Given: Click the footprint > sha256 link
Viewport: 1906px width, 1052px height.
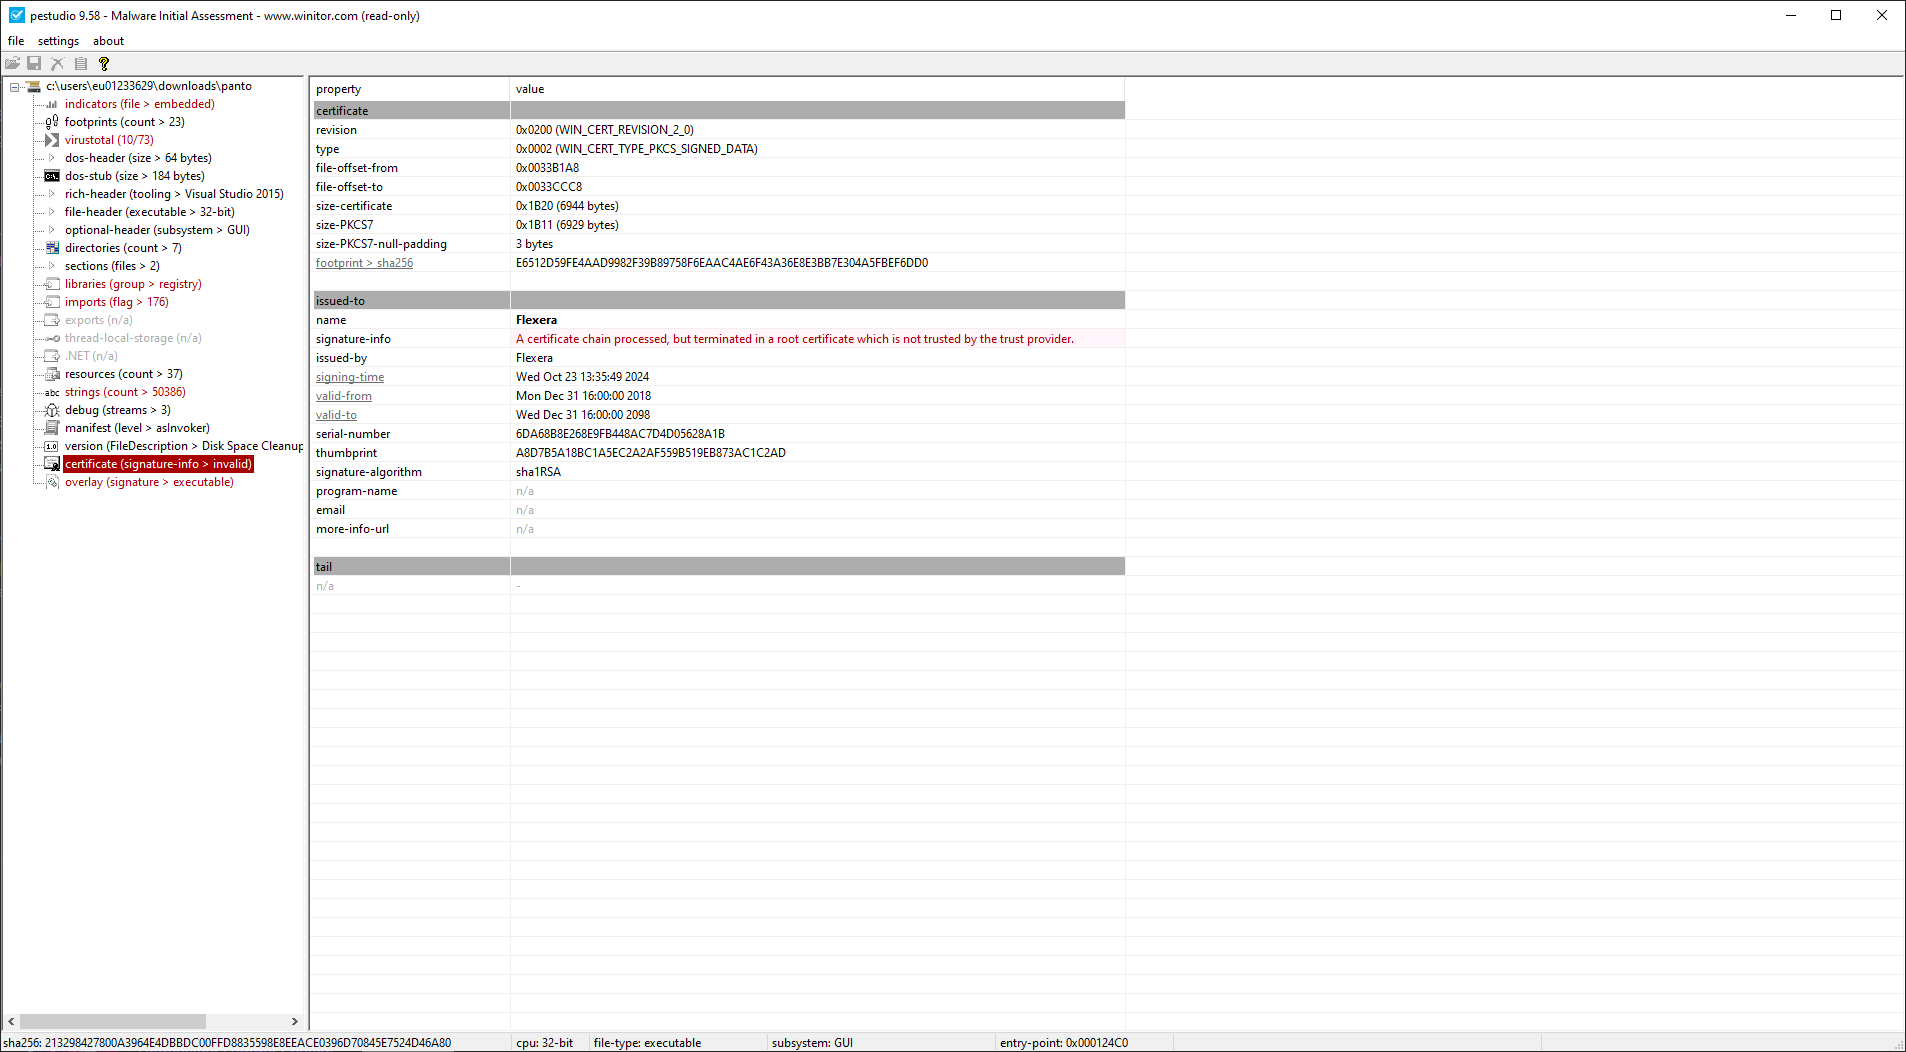Looking at the screenshot, I should tap(364, 263).
